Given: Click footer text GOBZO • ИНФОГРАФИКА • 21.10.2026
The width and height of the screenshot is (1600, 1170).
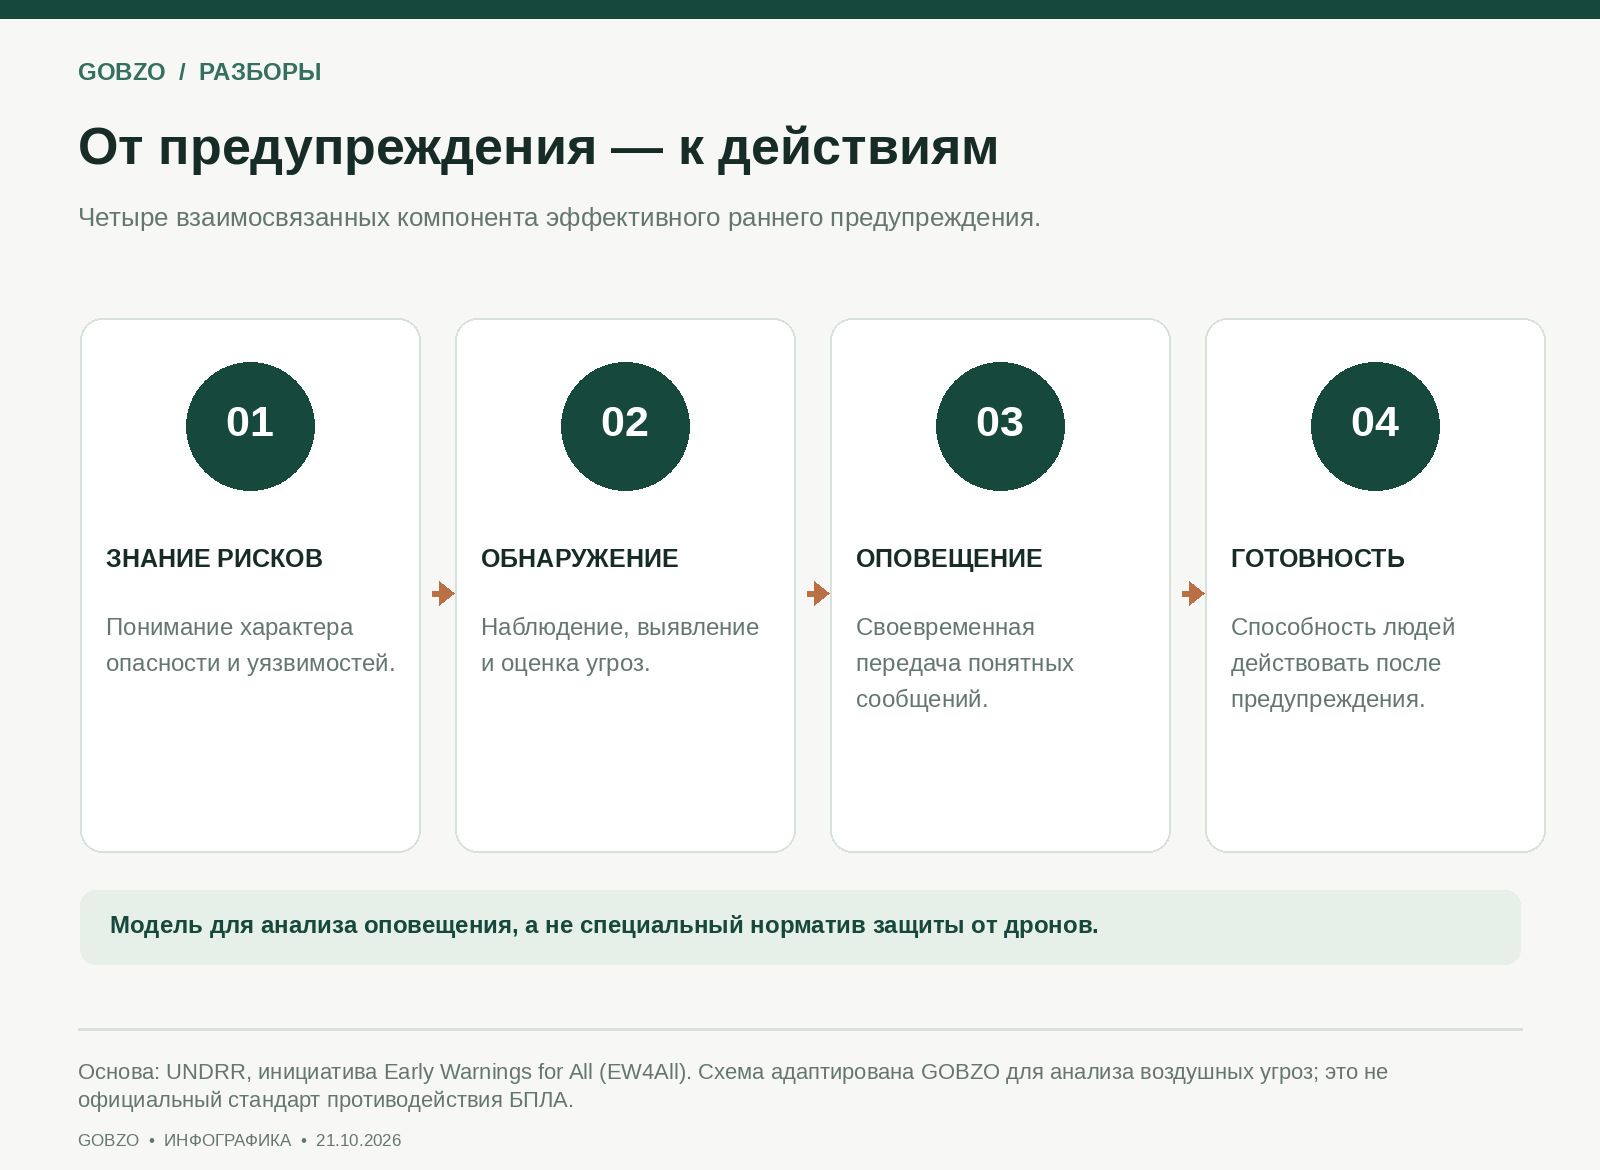Looking at the screenshot, I should pyautogui.click(x=240, y=1140).
